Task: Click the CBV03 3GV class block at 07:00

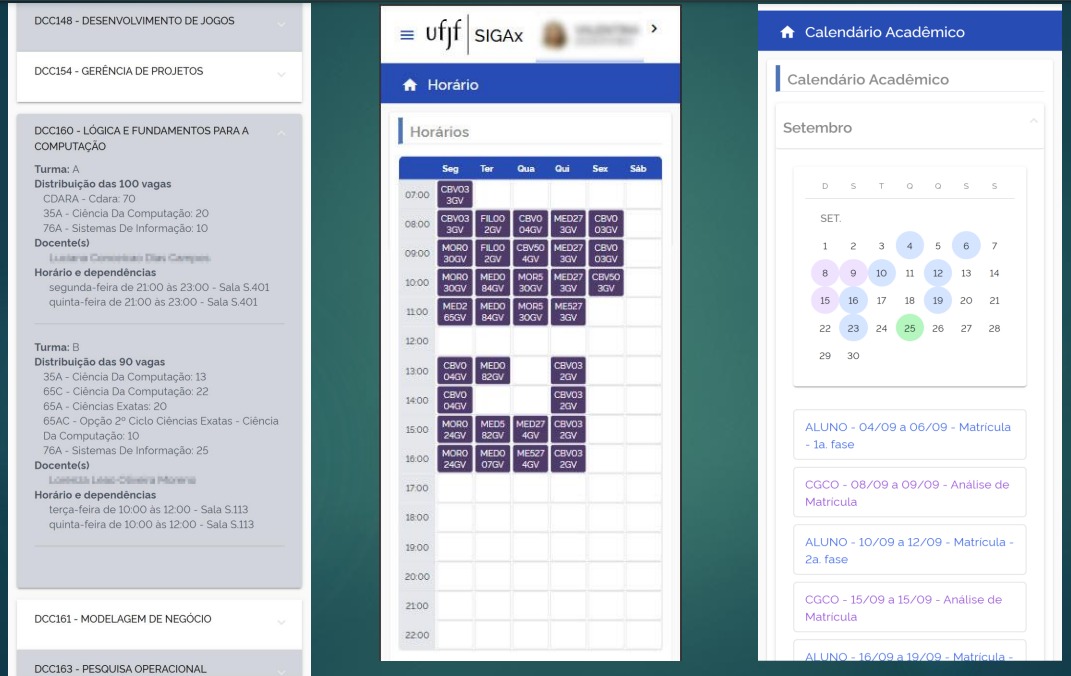Action: [455, 195]
